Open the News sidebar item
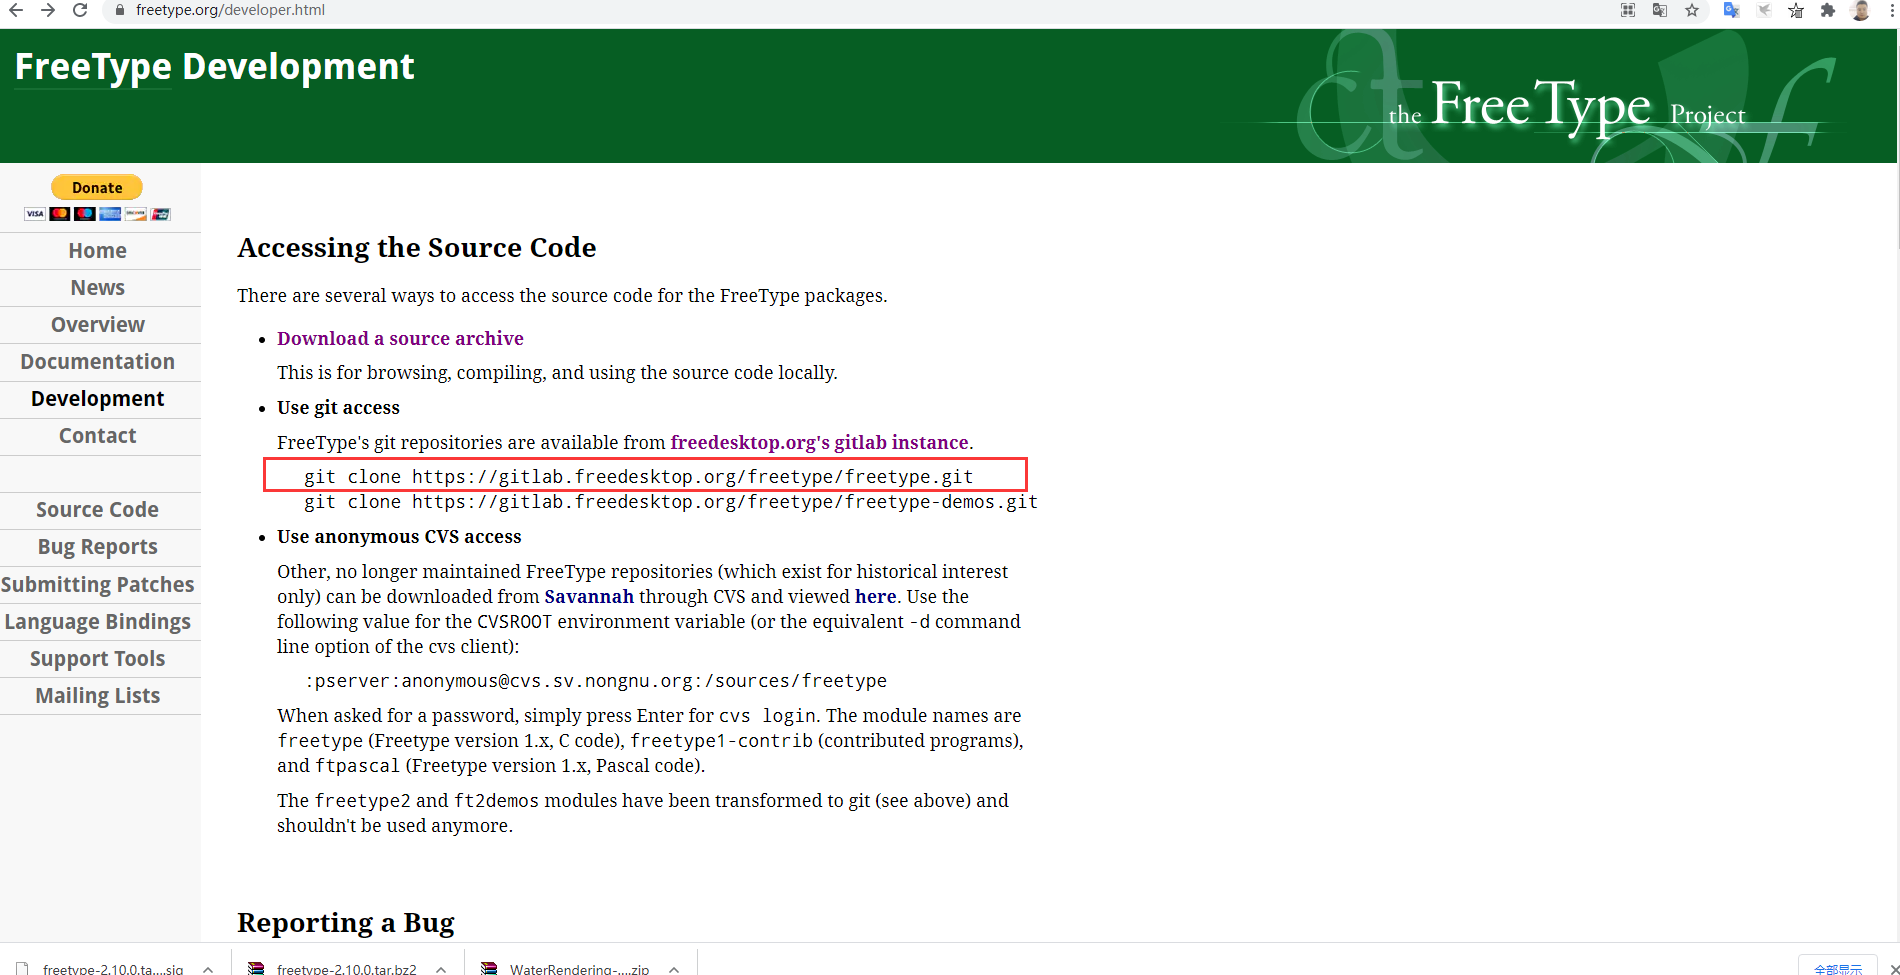1900x975 pixels. [x=98, y=288]
